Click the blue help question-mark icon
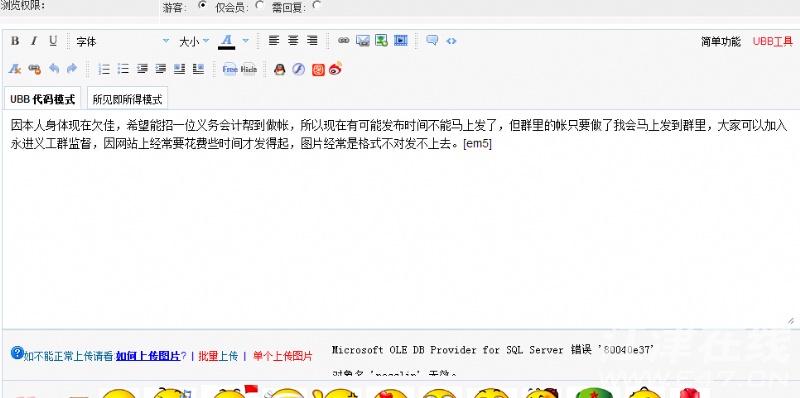Image resolution: width=800 pixels, height=398 pixels. [x=17, y=352]
